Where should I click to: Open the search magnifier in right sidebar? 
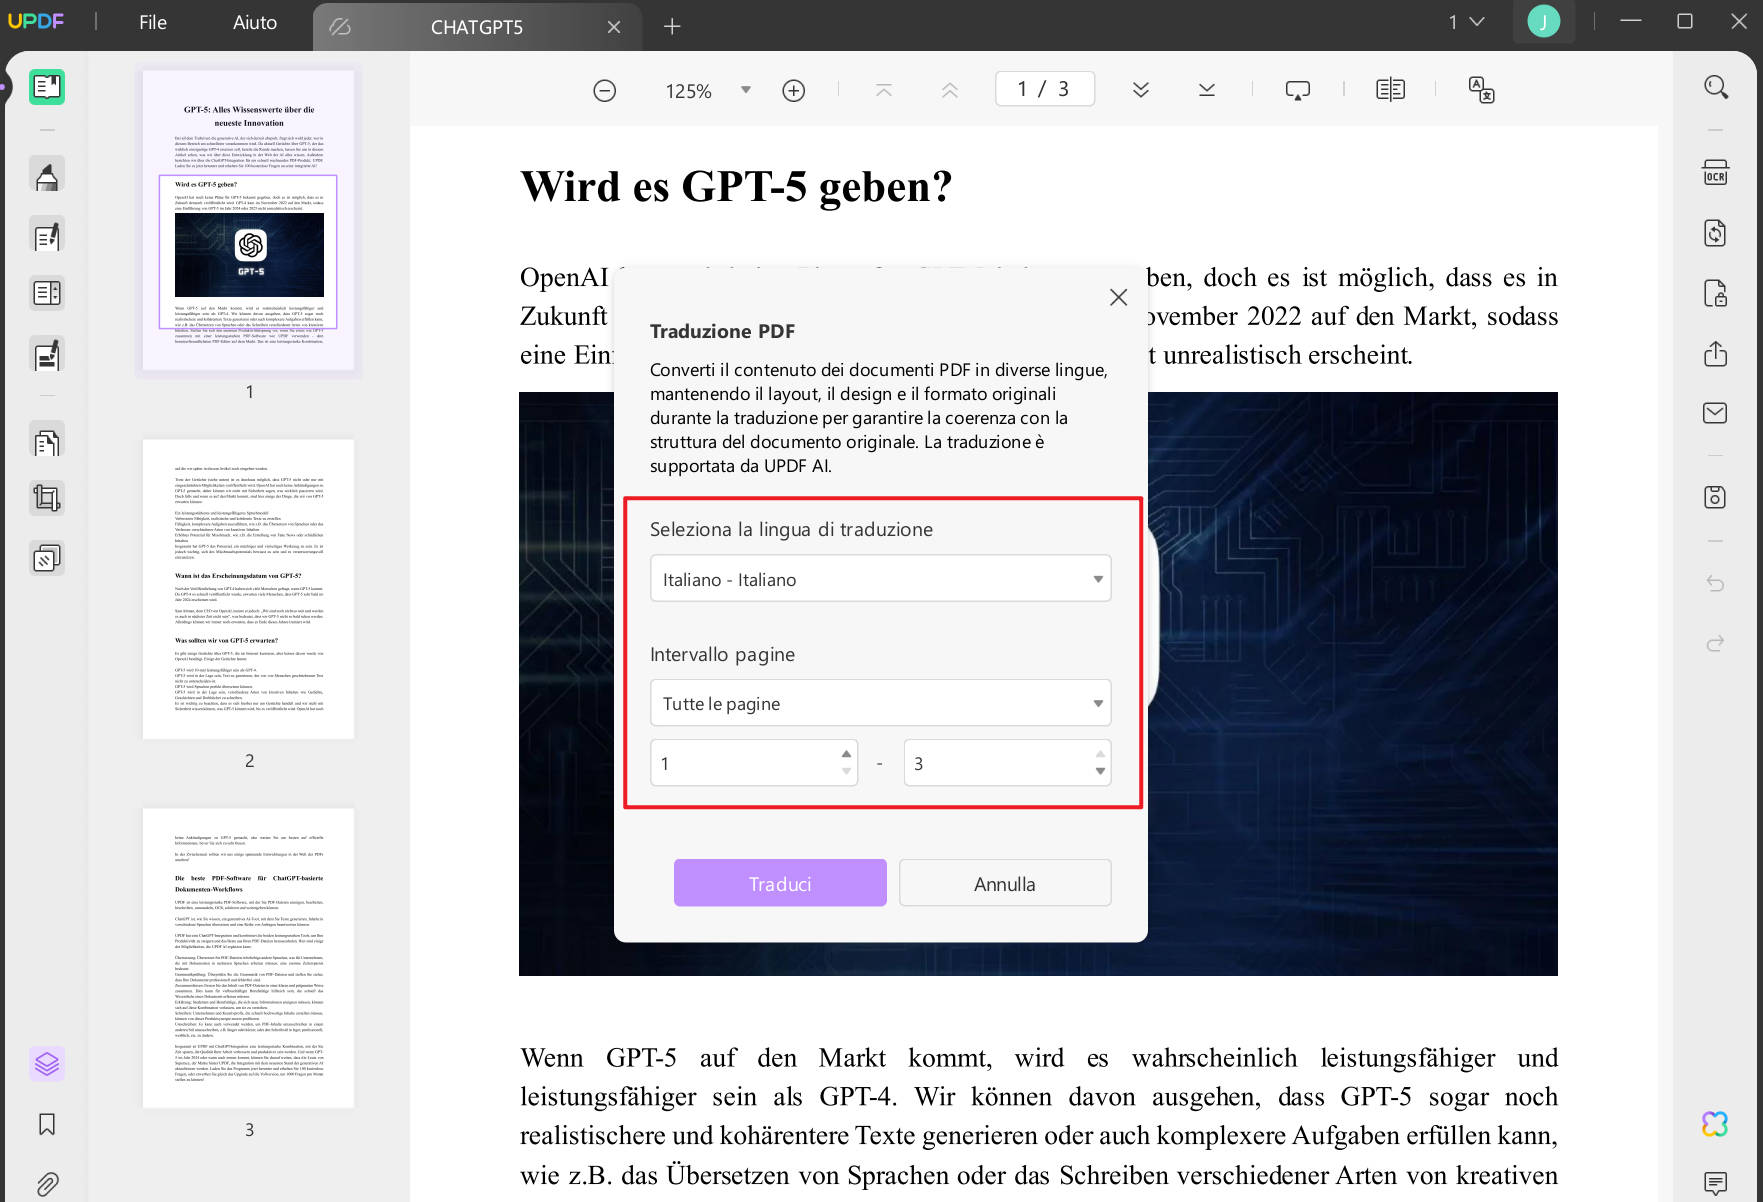(x=1716, y=87)
